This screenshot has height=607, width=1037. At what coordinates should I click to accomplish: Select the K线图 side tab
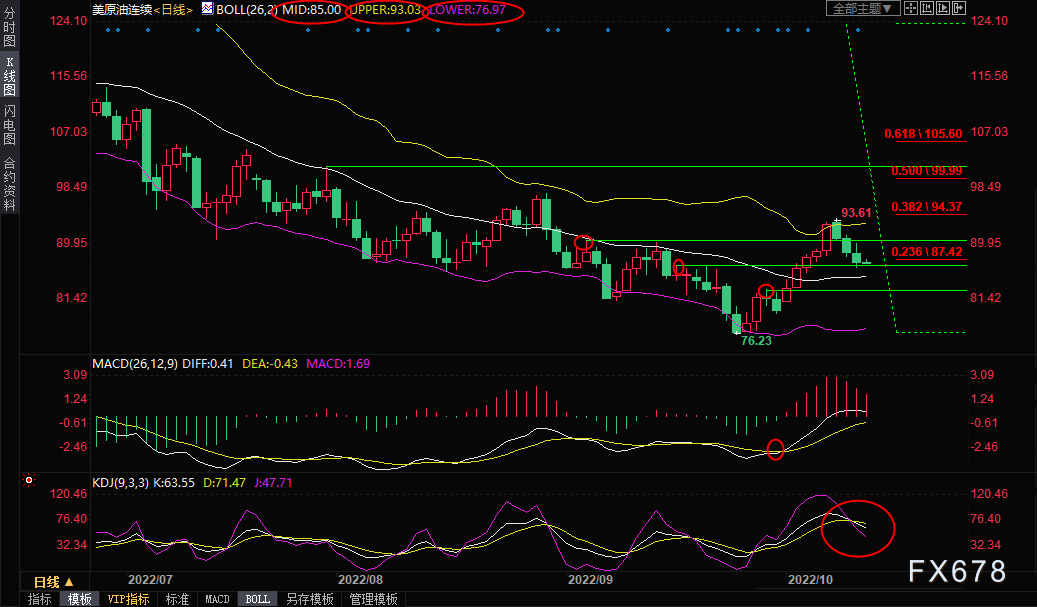point(9,77)
